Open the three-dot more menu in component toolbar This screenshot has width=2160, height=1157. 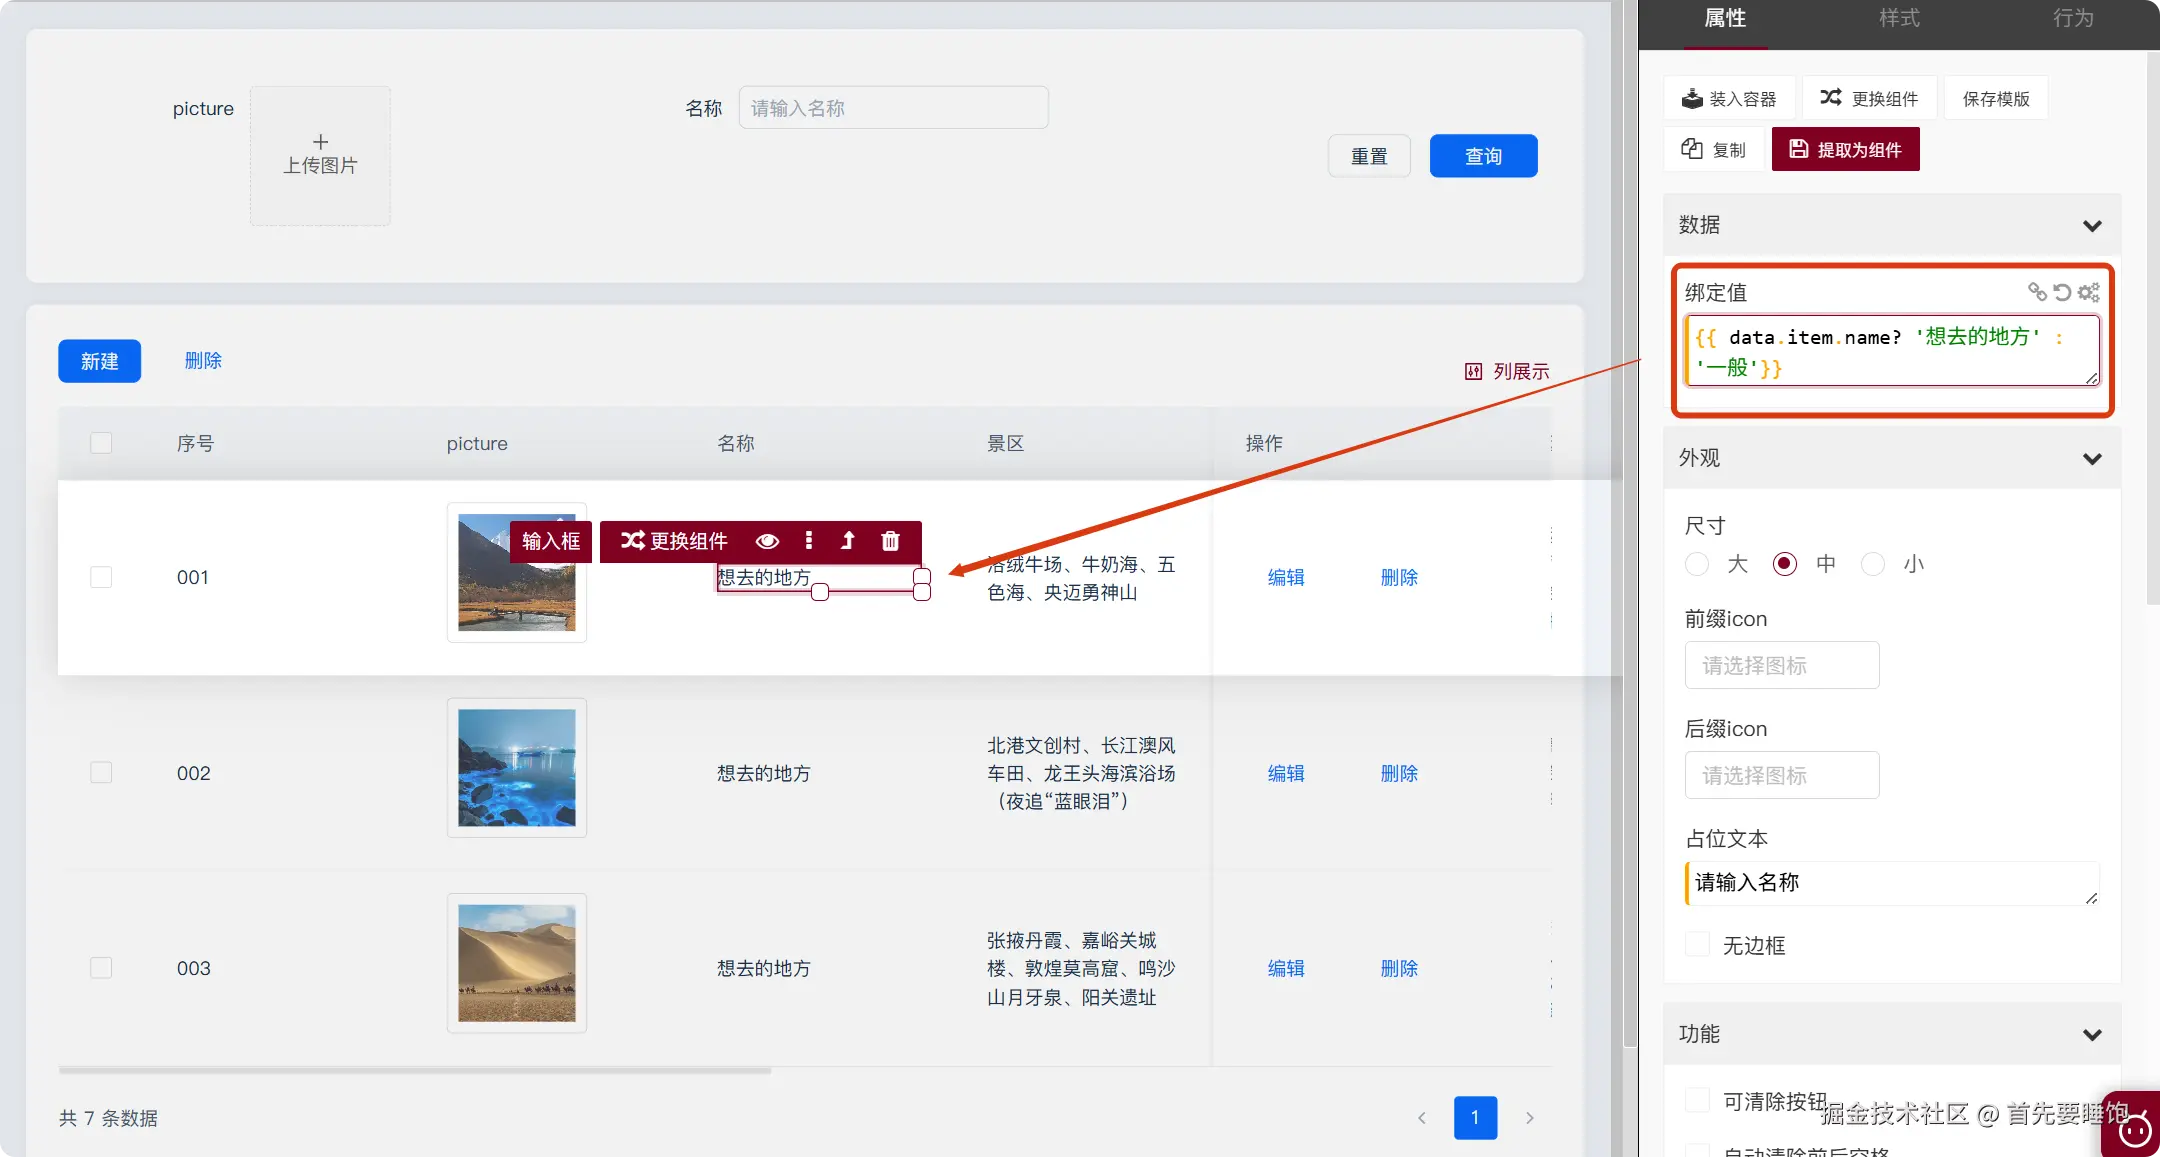[x=809, y=541]
